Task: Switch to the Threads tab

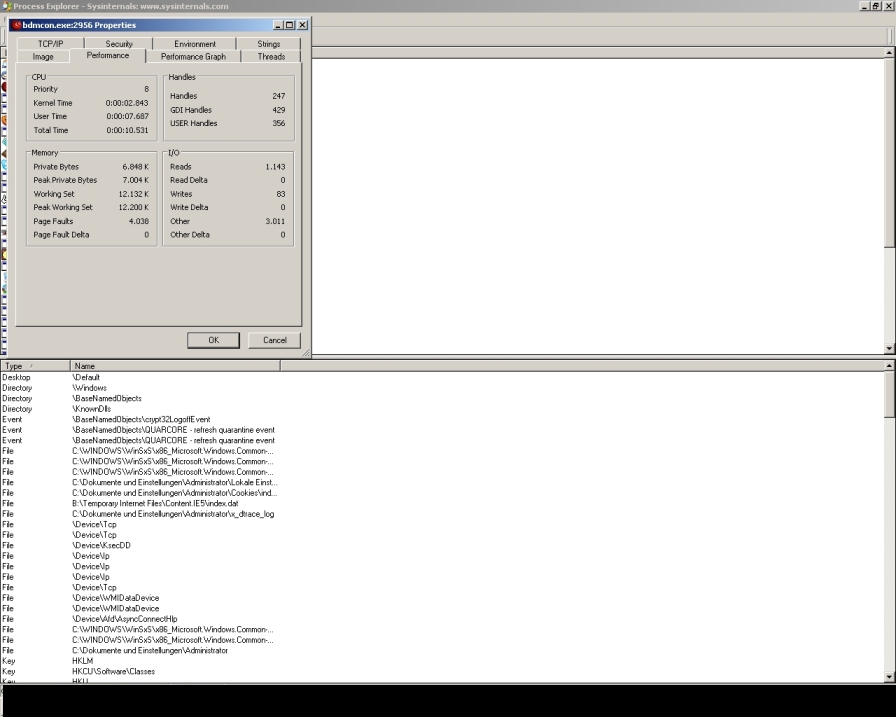Action: tap(271, 57)
